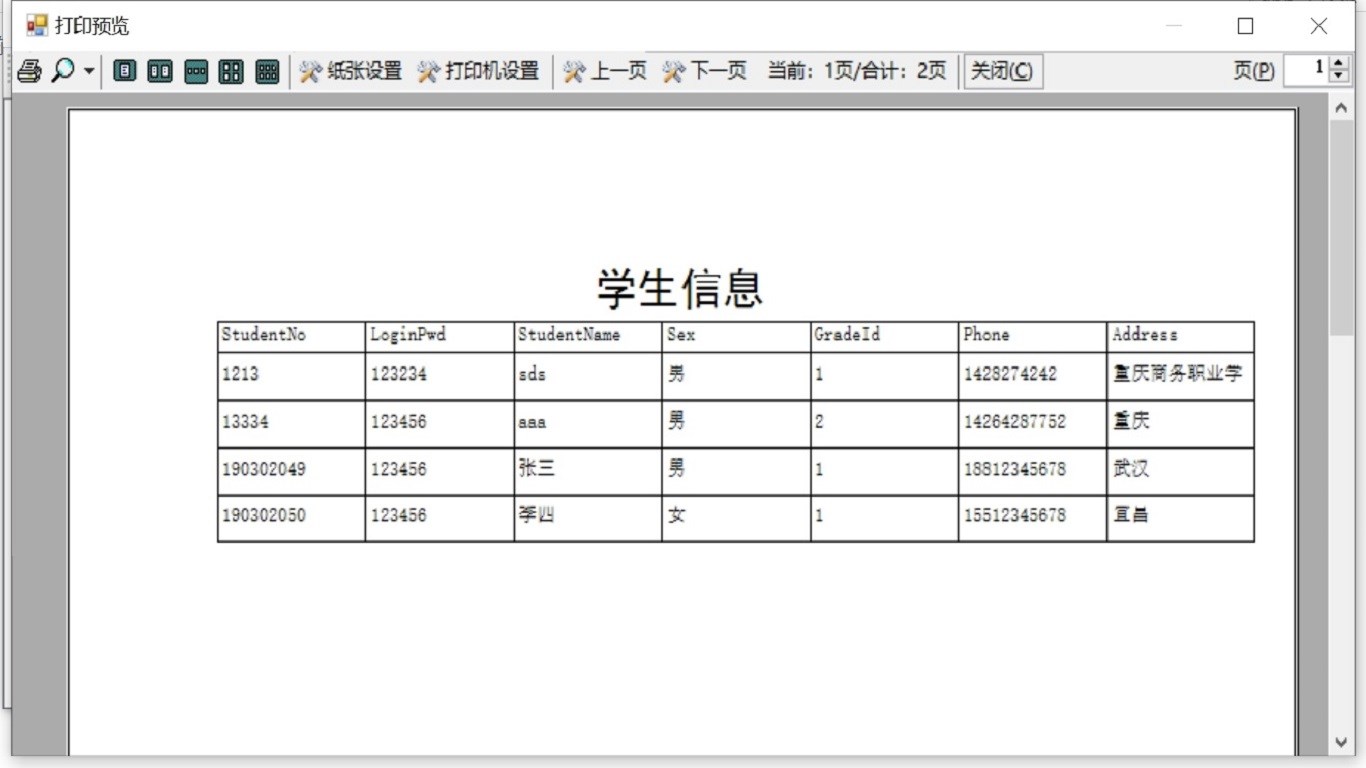Click the address cell 宜昌
This screenshot has height=768, width=1366.
pyautogui.click(x=1180, y=517)
